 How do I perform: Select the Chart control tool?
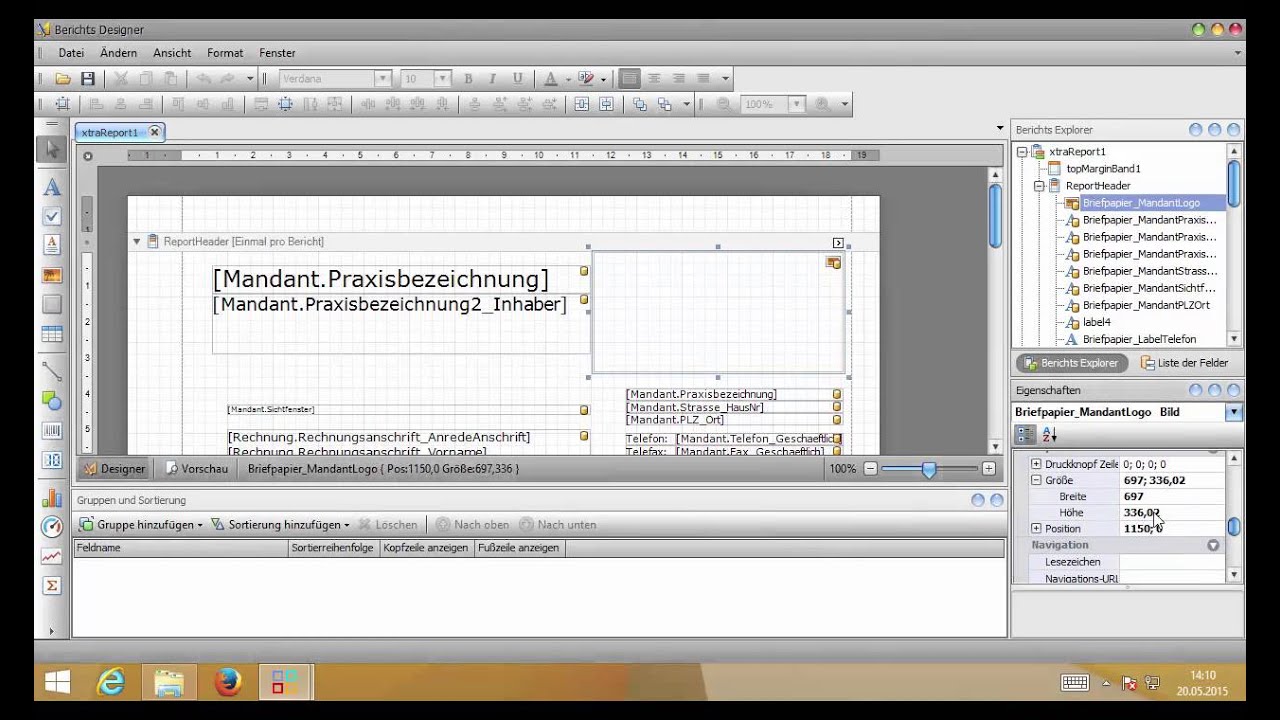click(x=52, y=497)
